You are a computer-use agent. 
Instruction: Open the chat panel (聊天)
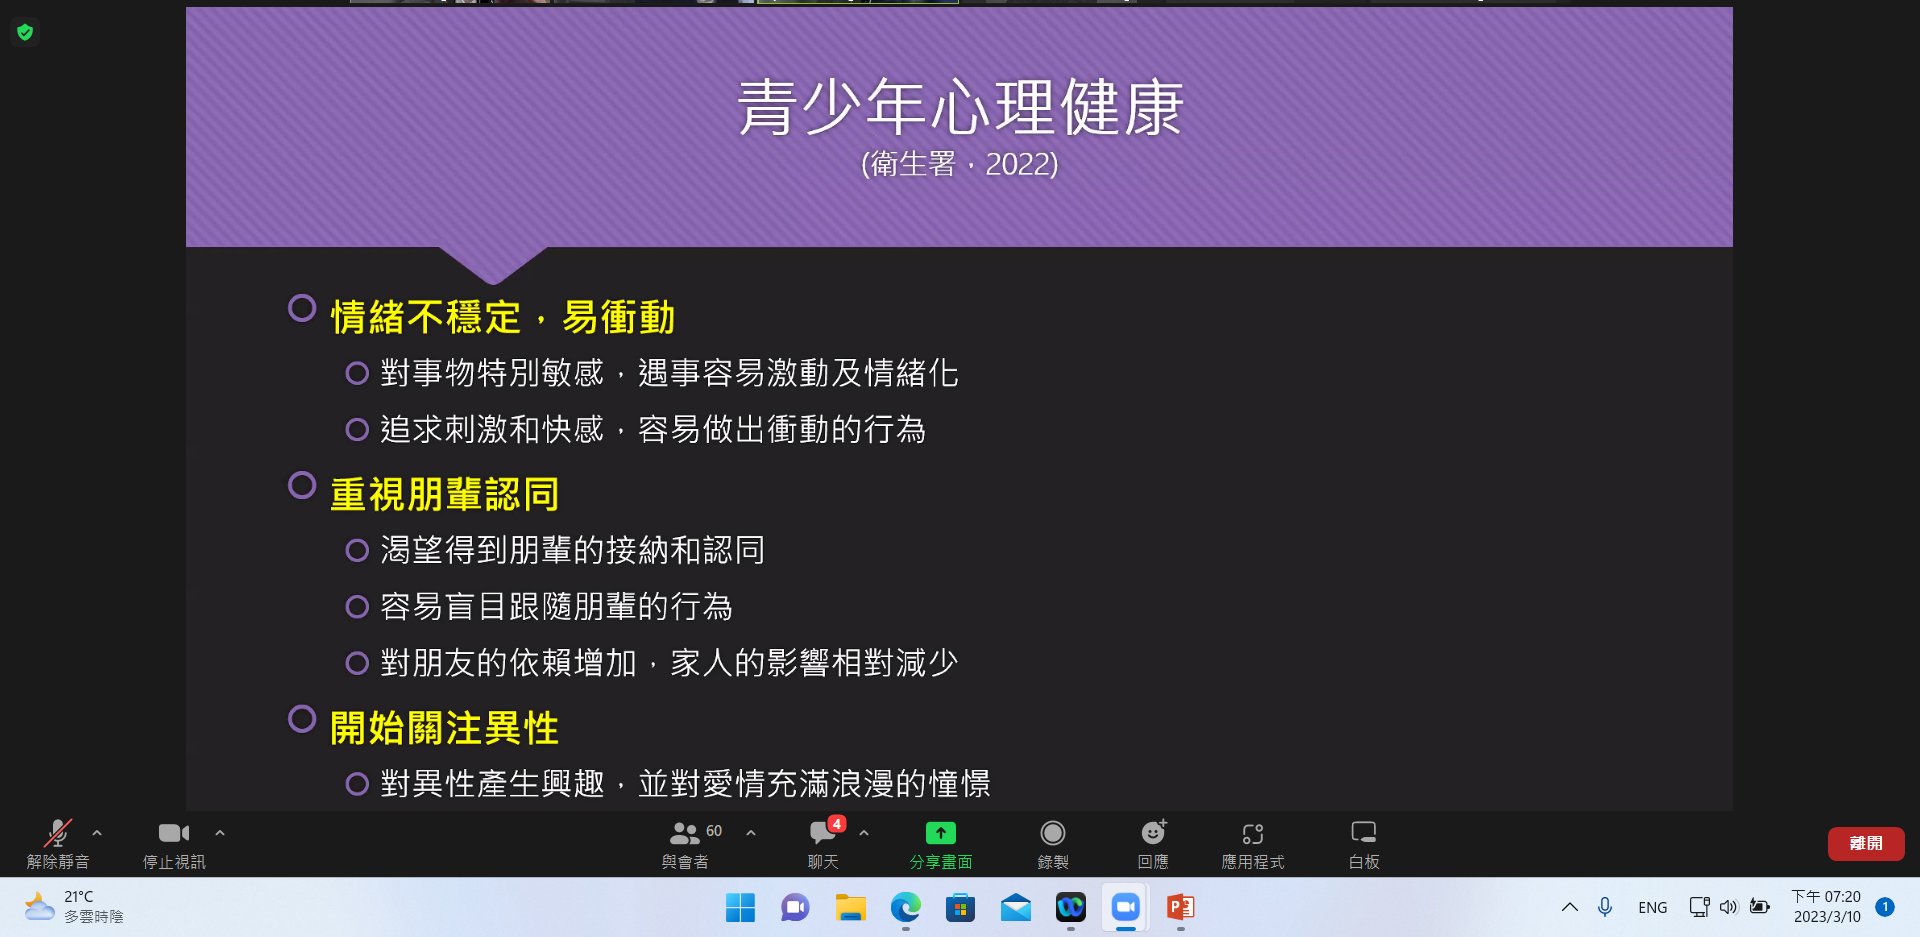click(823, 843)
